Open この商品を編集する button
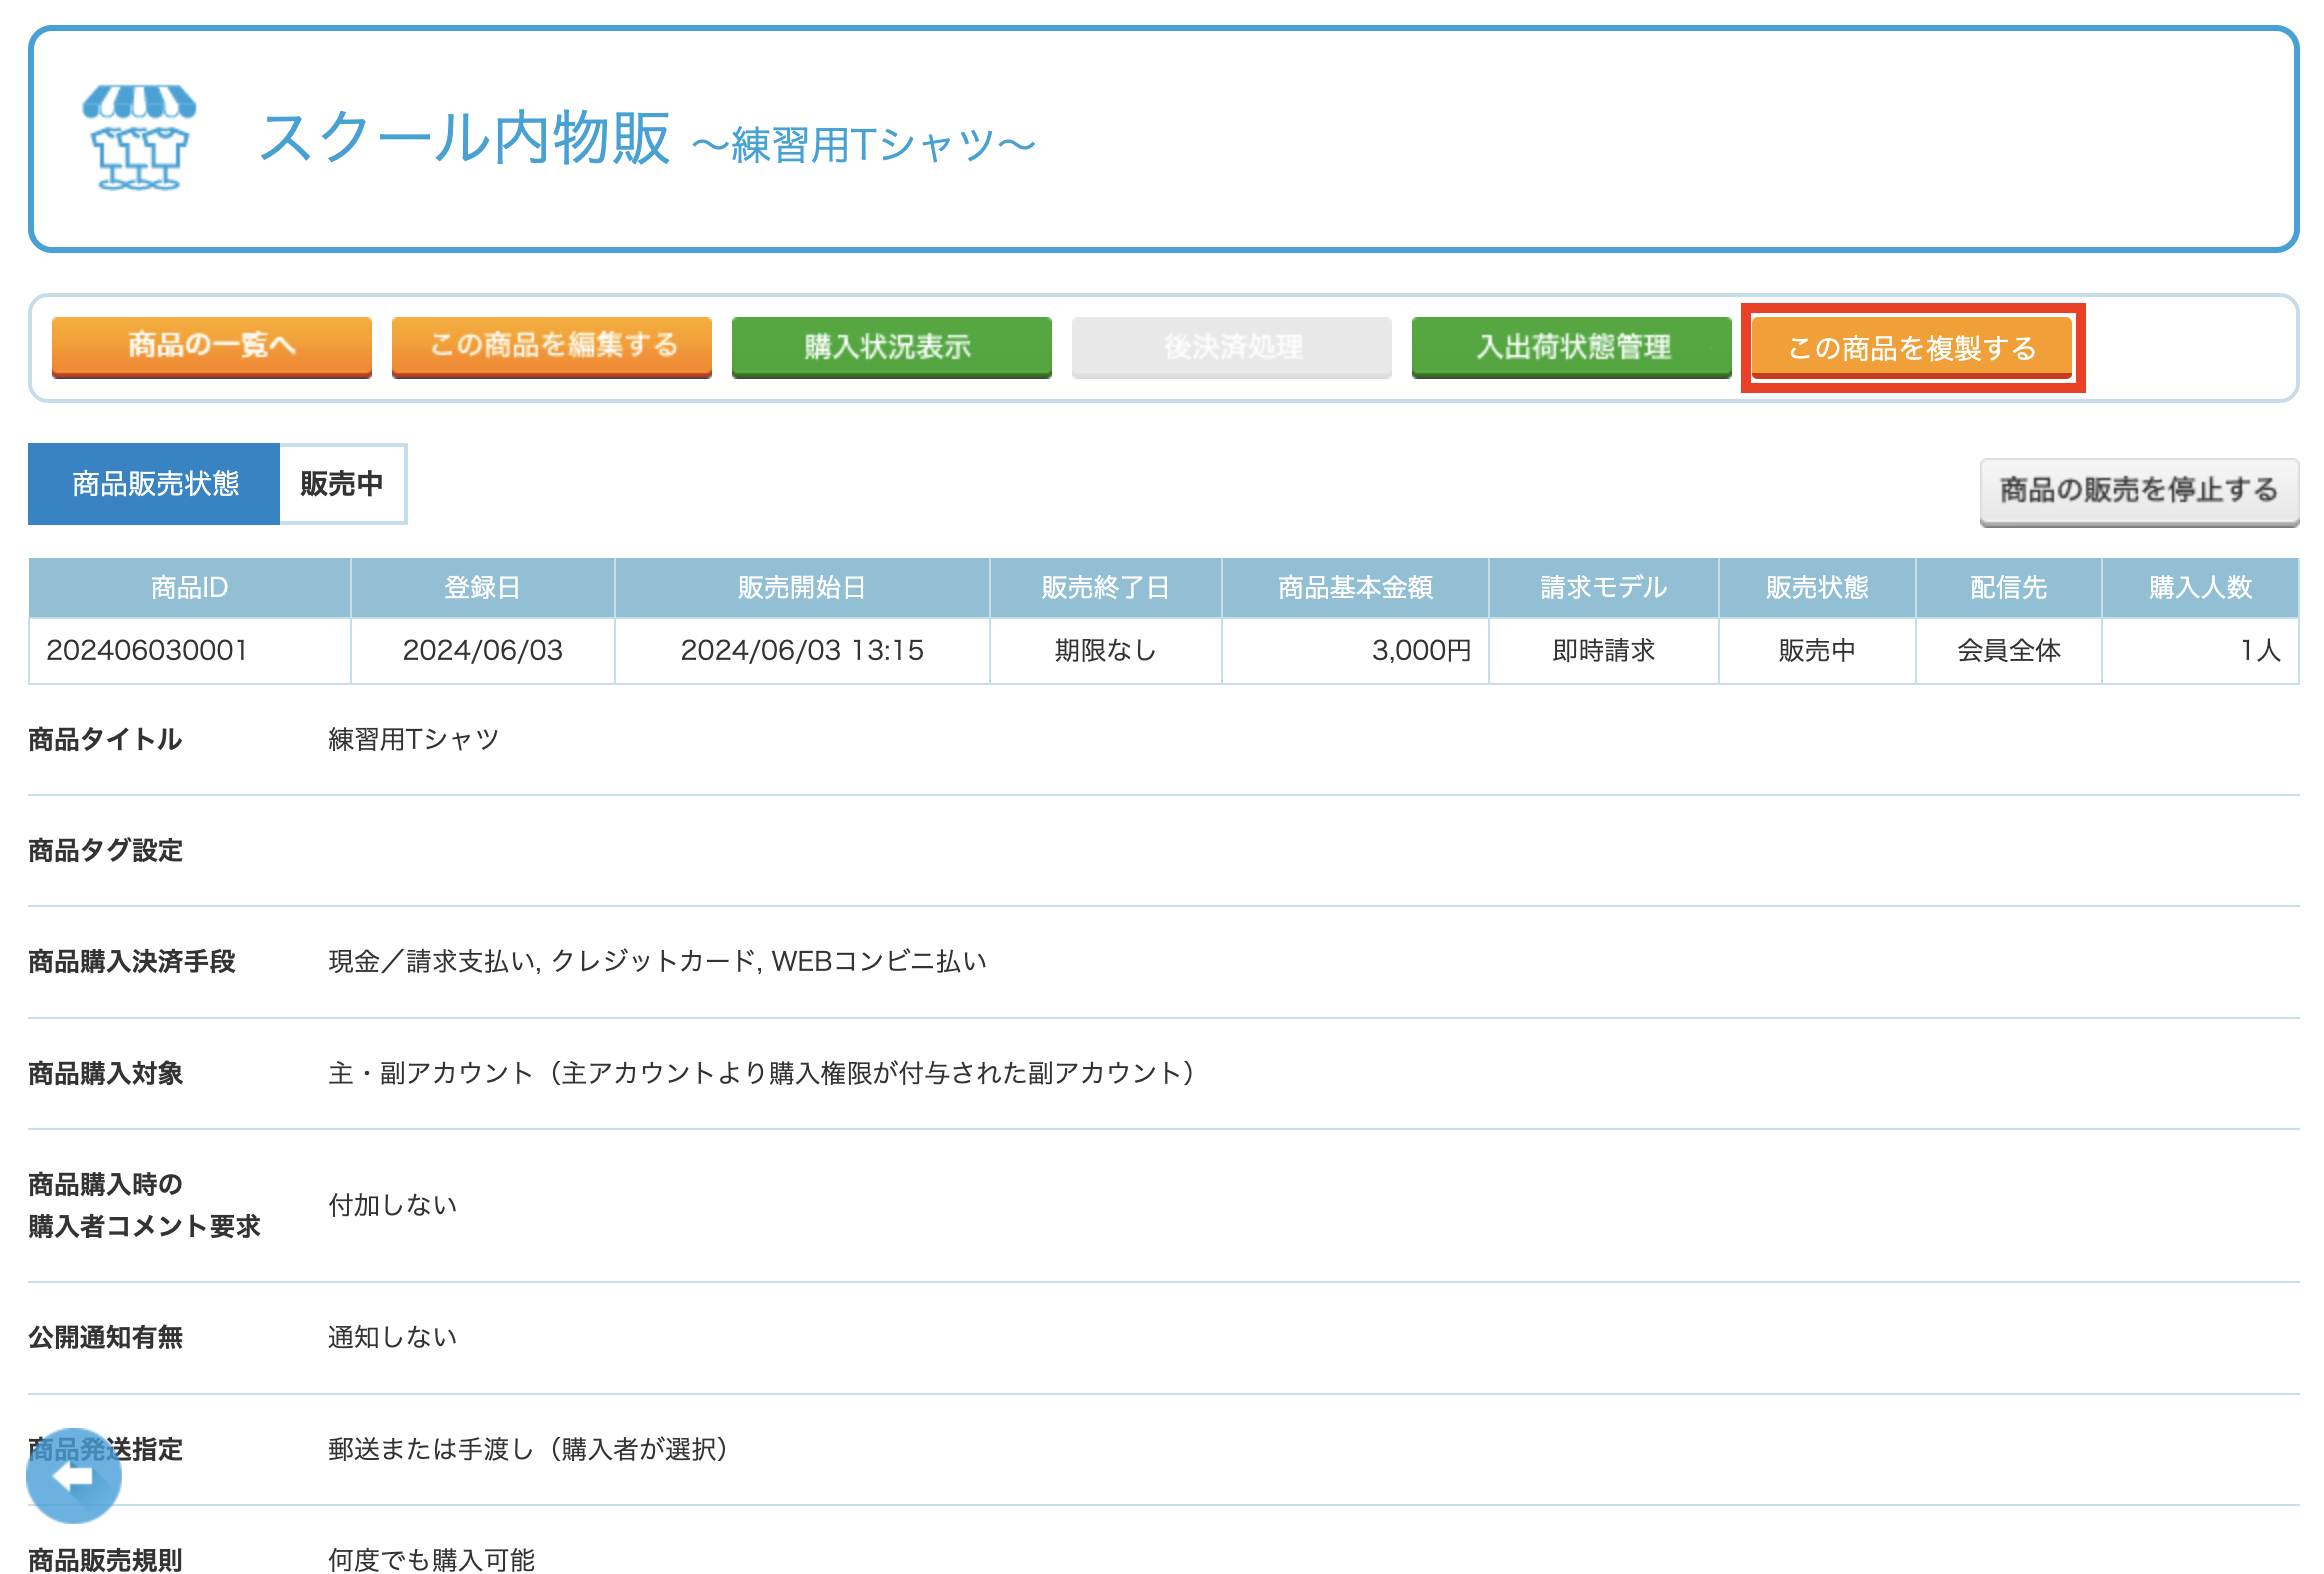Viewport: 2324px width, 1574px height. click(552, 346)
